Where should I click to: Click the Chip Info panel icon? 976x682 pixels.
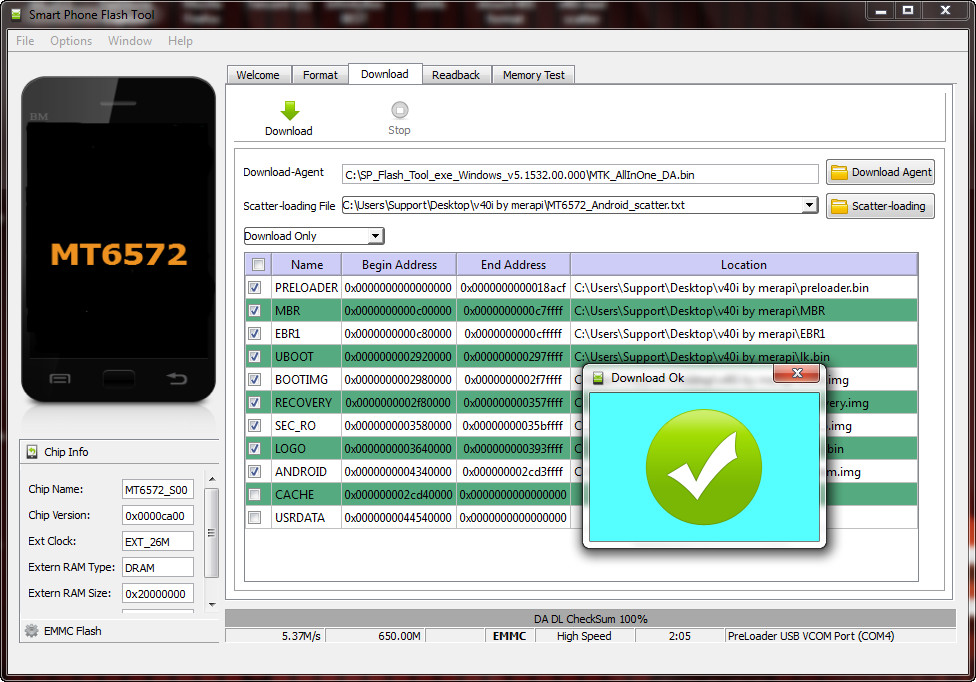[32, 452]
